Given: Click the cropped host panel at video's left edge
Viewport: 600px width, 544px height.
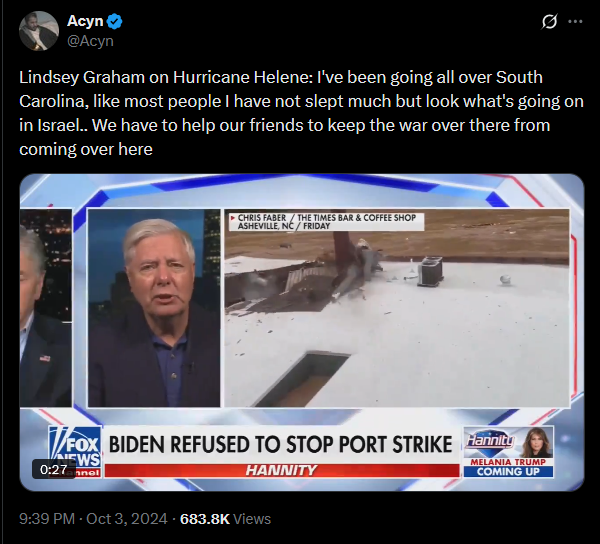Looking at the screenshot, I should (x=46, y=308).
